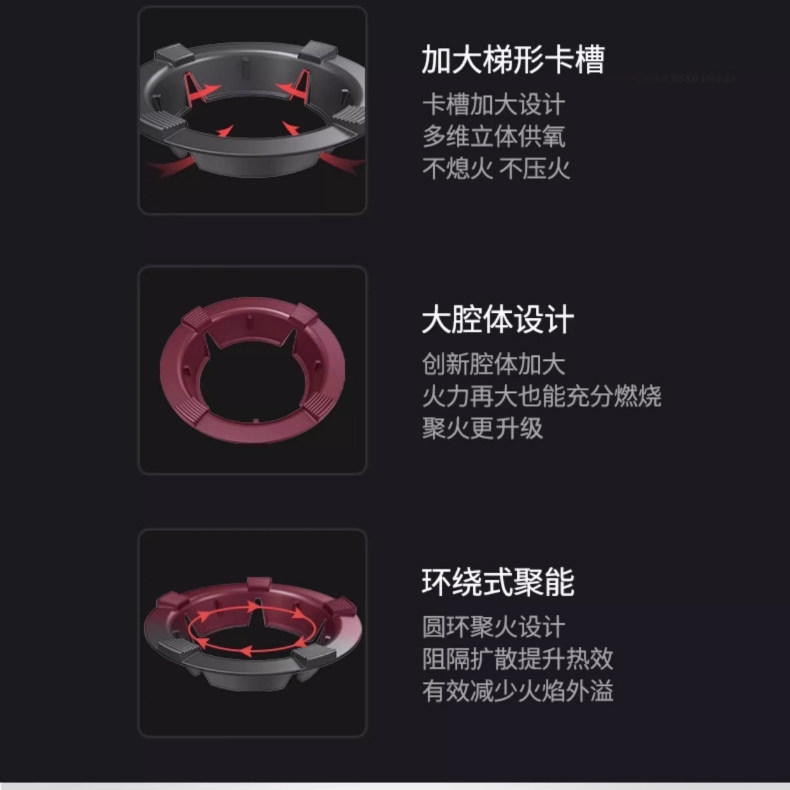Select the text line 不熄火 不压火
790x790 pixels.
496,168
